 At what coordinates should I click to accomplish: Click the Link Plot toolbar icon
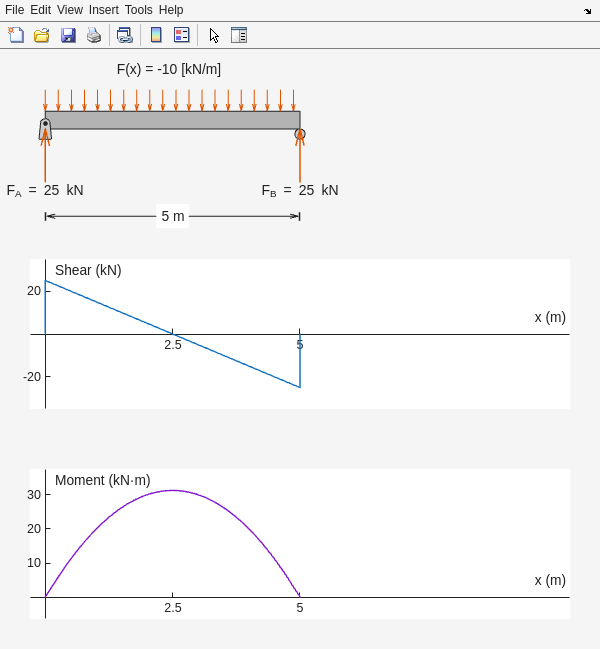coord(124,35)
